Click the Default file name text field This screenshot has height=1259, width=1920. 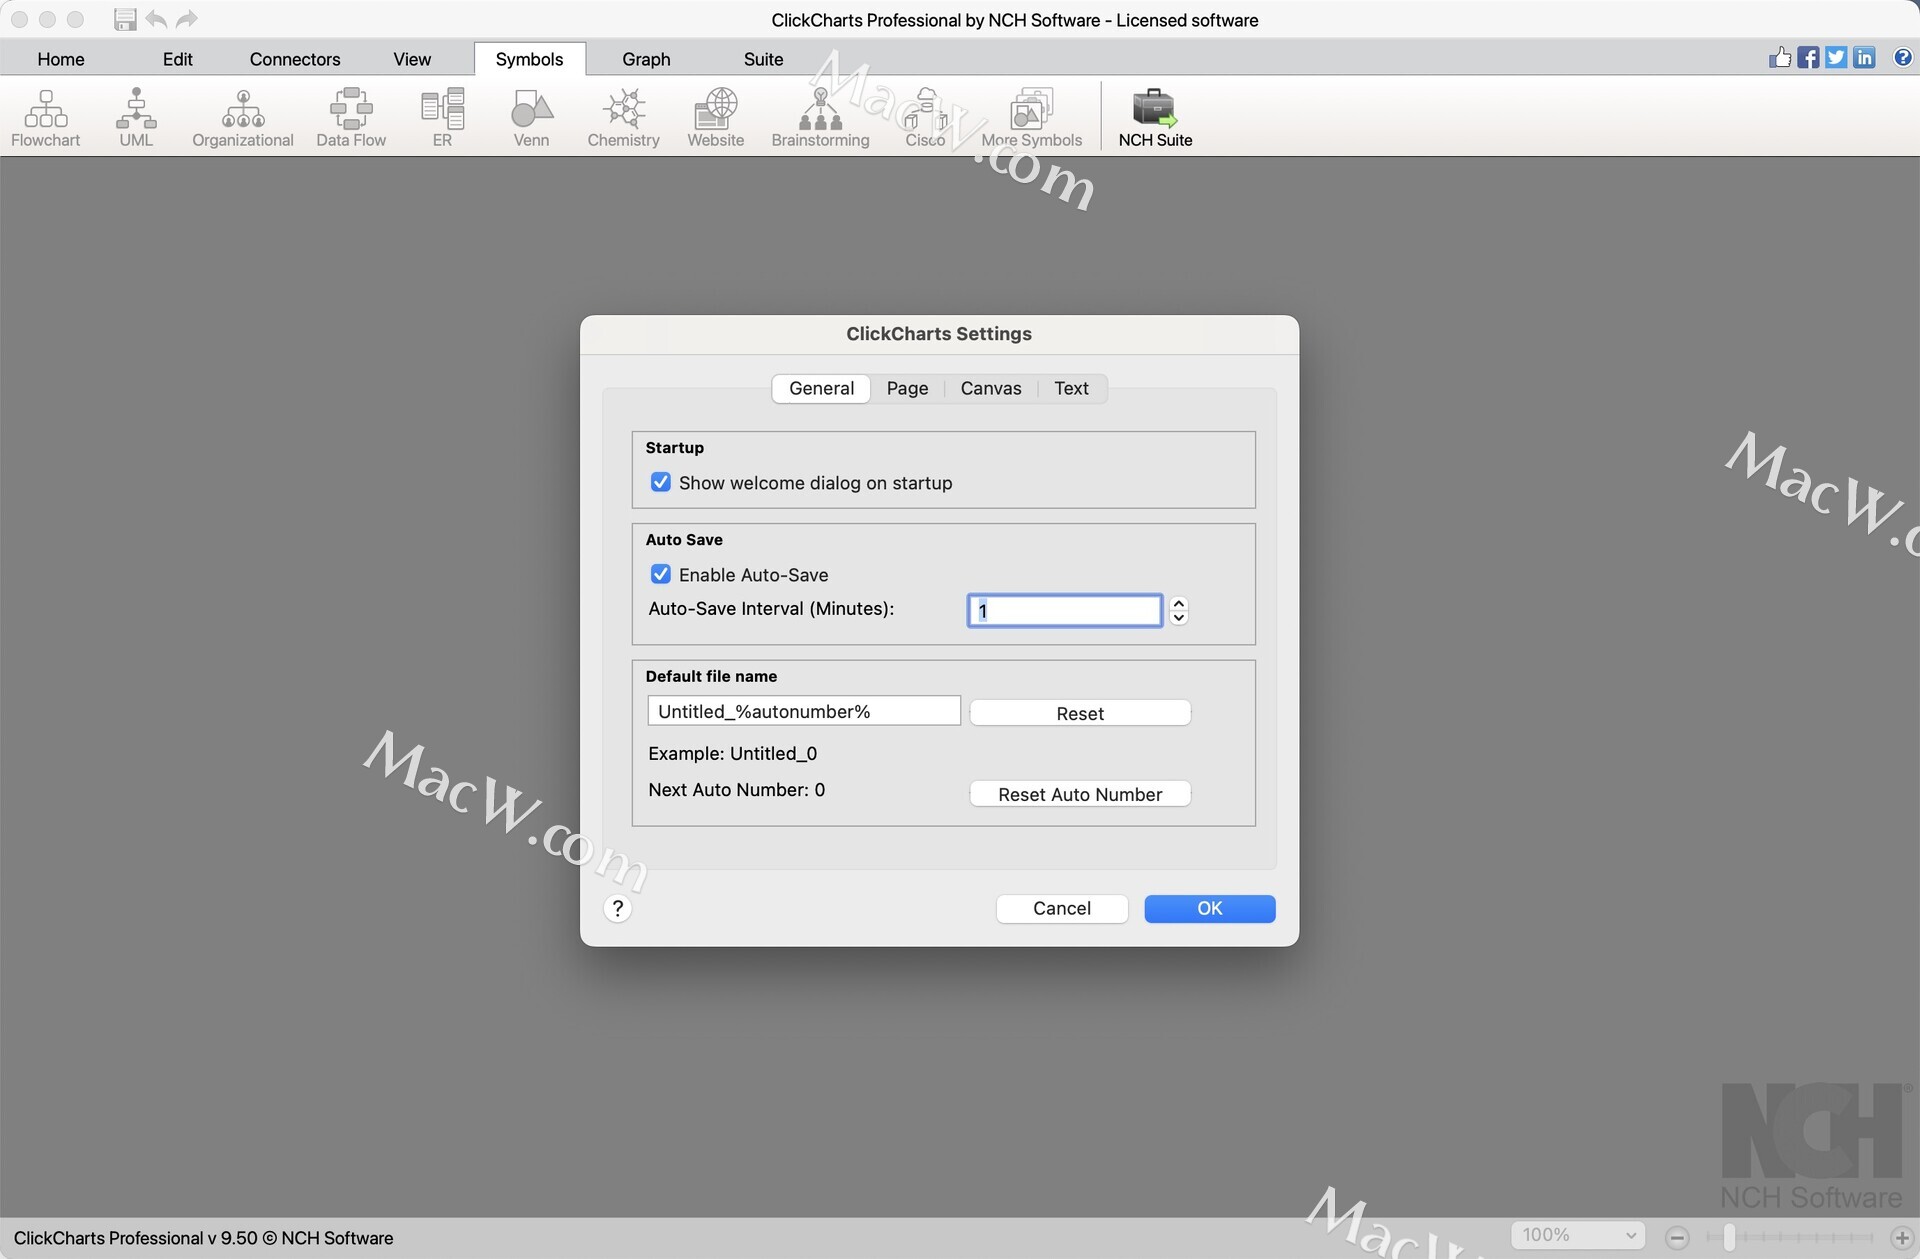coord(804,711)
